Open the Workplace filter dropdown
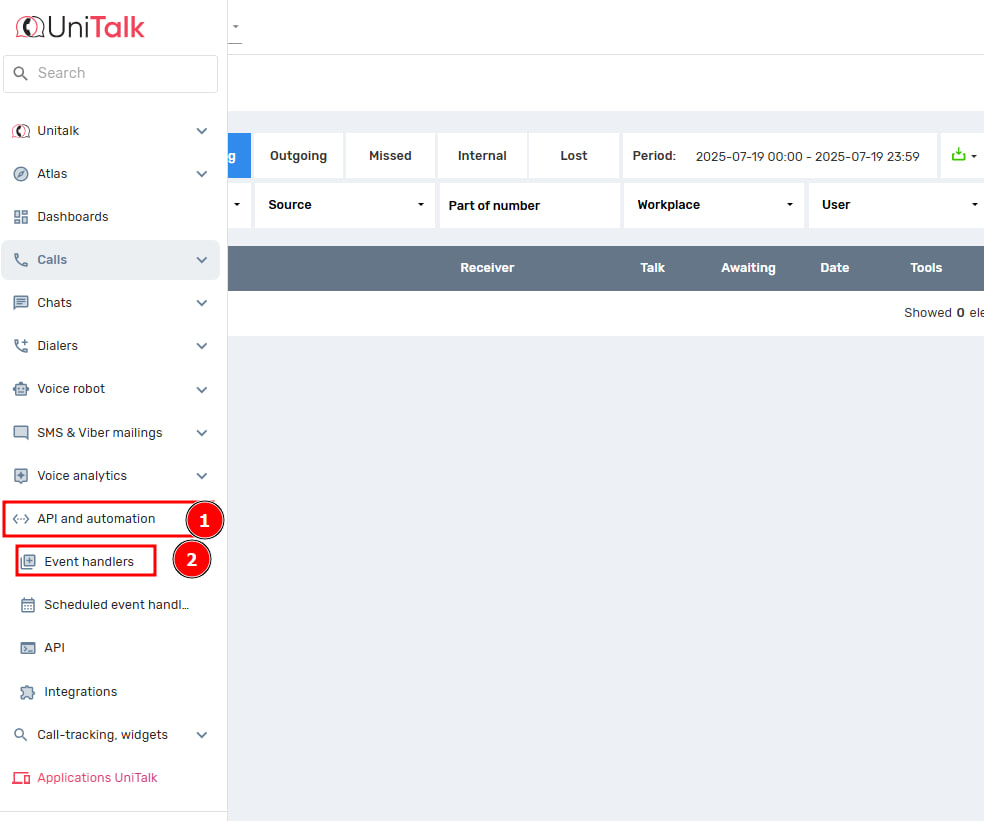984x821 pixels. point(714,205)
